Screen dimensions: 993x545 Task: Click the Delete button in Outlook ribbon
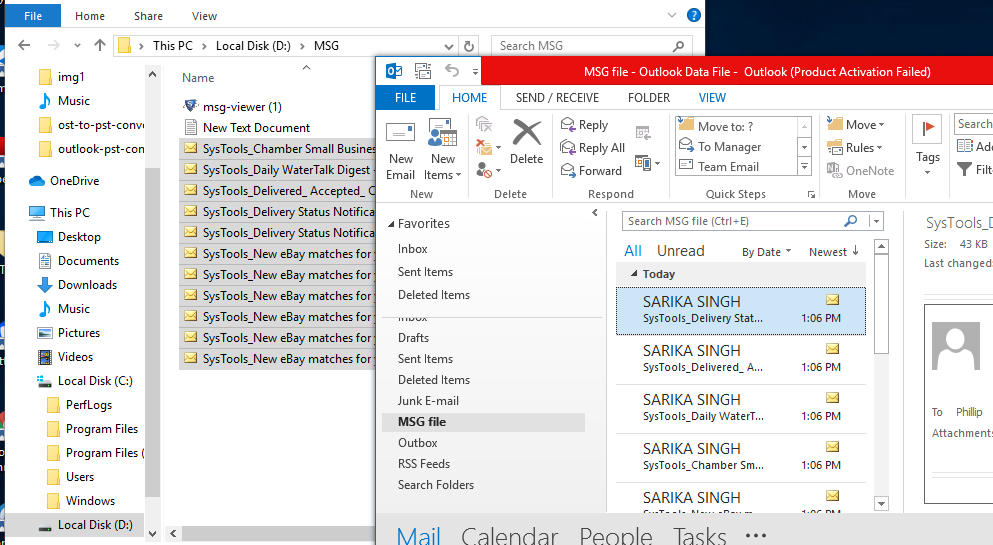(x=527, y=143)
